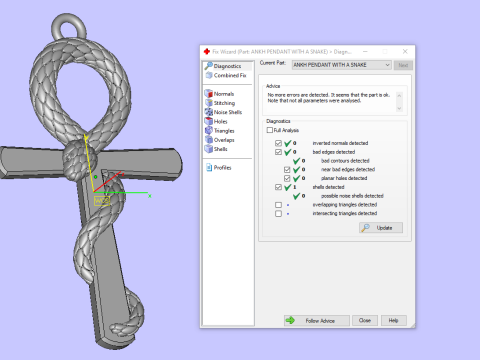Click the WCS label in viewport
The height and width of the screenshot is (360, 480).
102,201
